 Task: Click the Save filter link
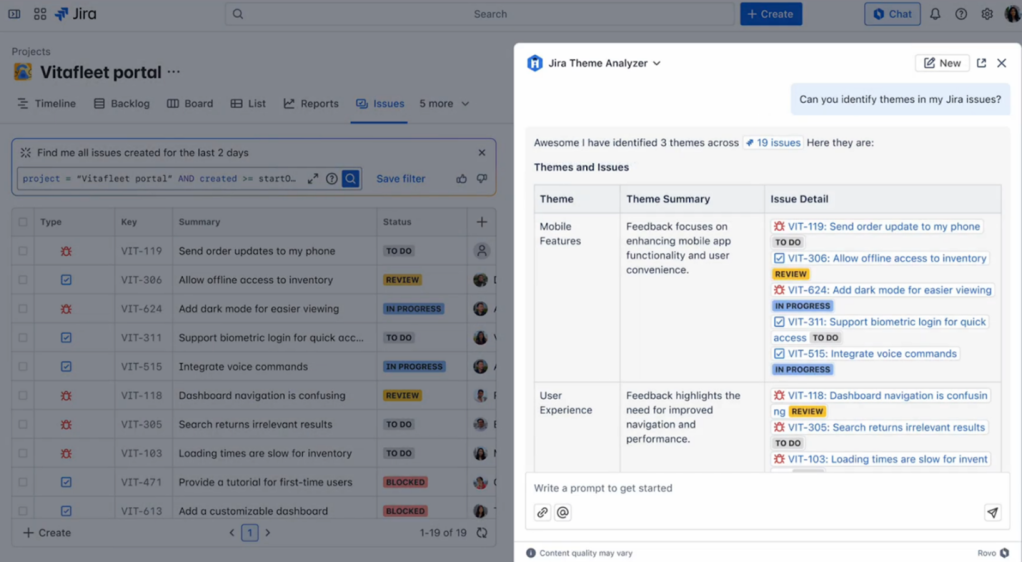pos(401,179)
